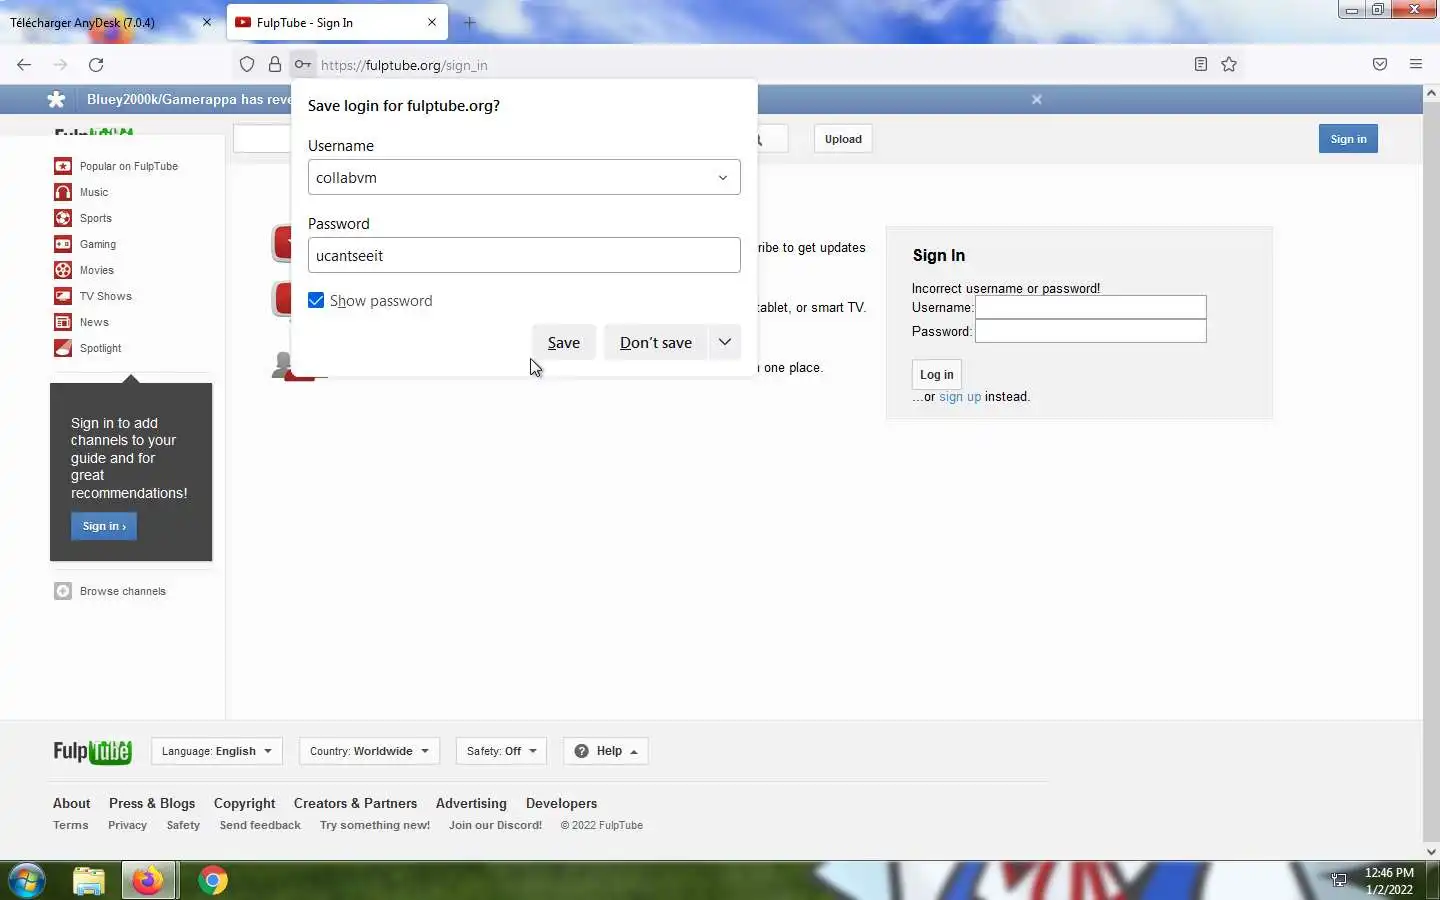Click the Music headphones icon
The image size is (1440, 900).
pos(63,192)
